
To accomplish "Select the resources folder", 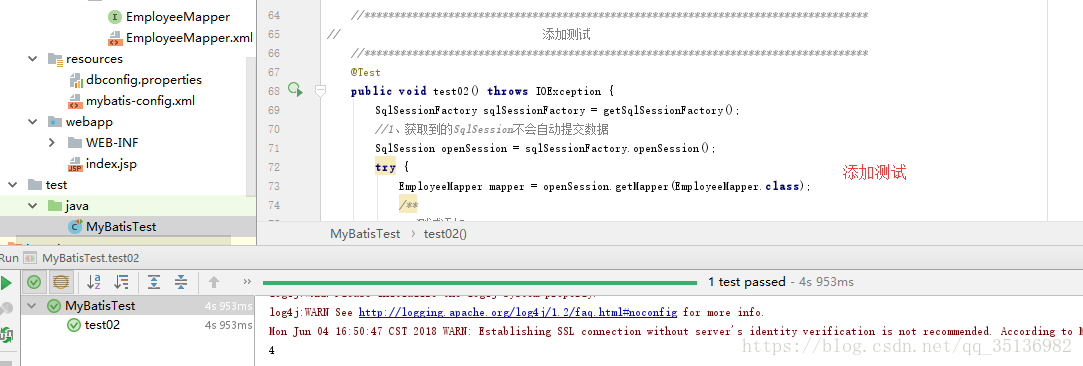I will tap(94, 59).
